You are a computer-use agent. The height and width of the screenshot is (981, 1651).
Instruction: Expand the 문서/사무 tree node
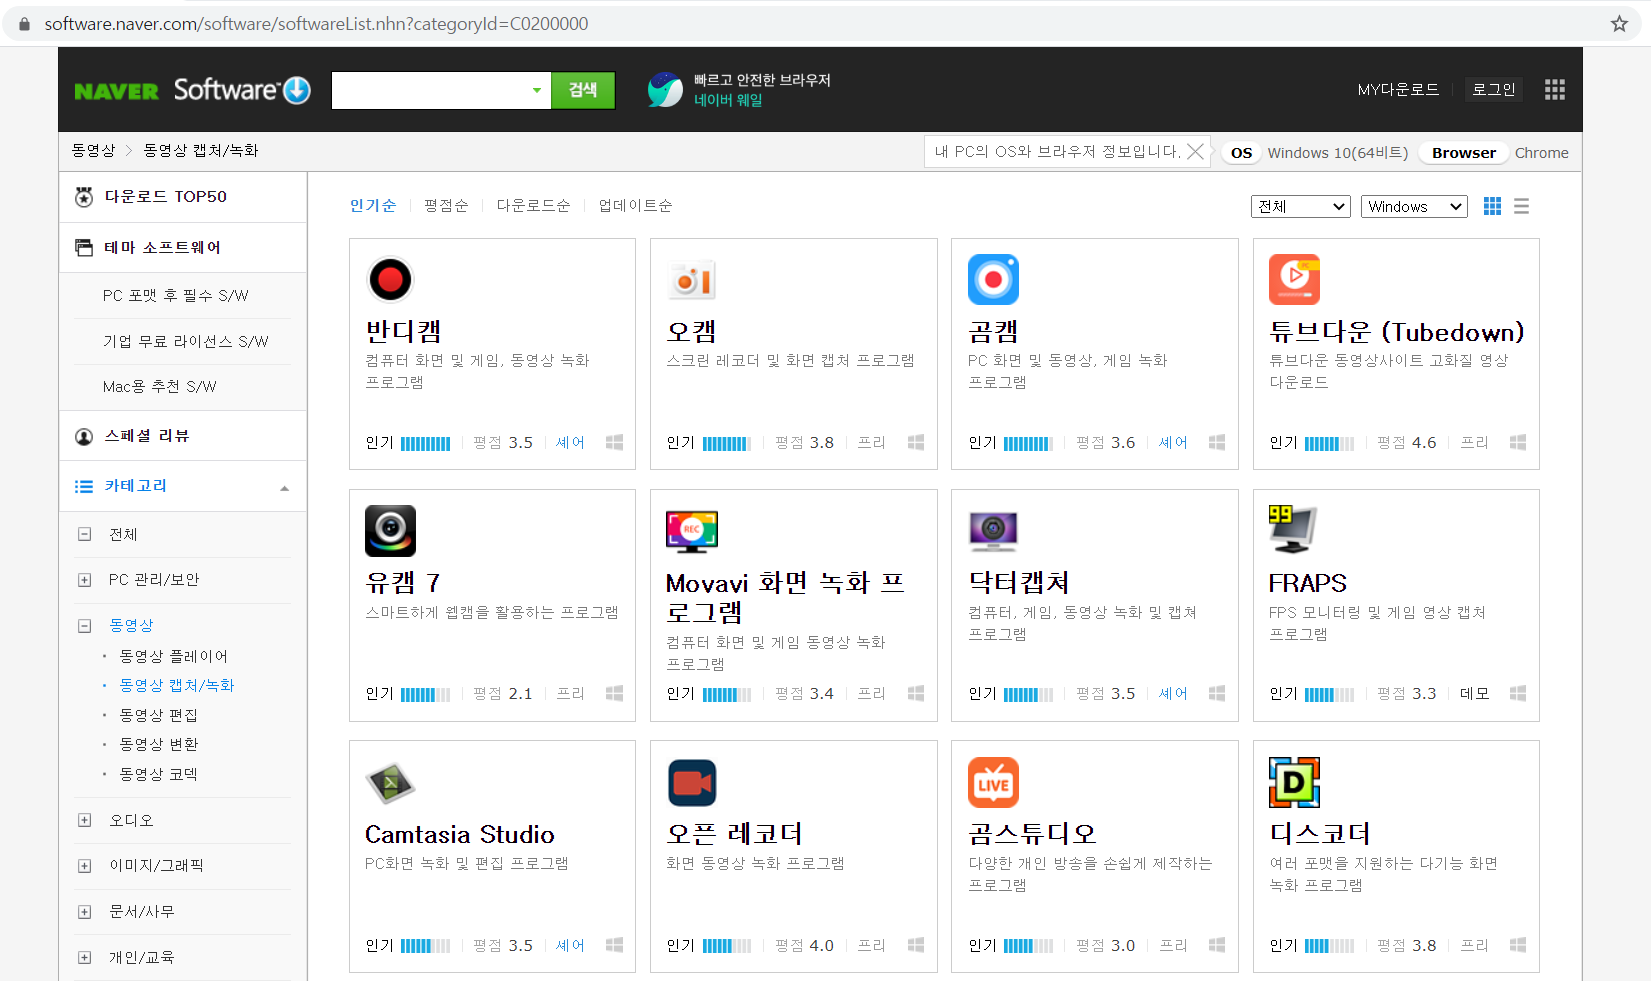click(85, 912)
